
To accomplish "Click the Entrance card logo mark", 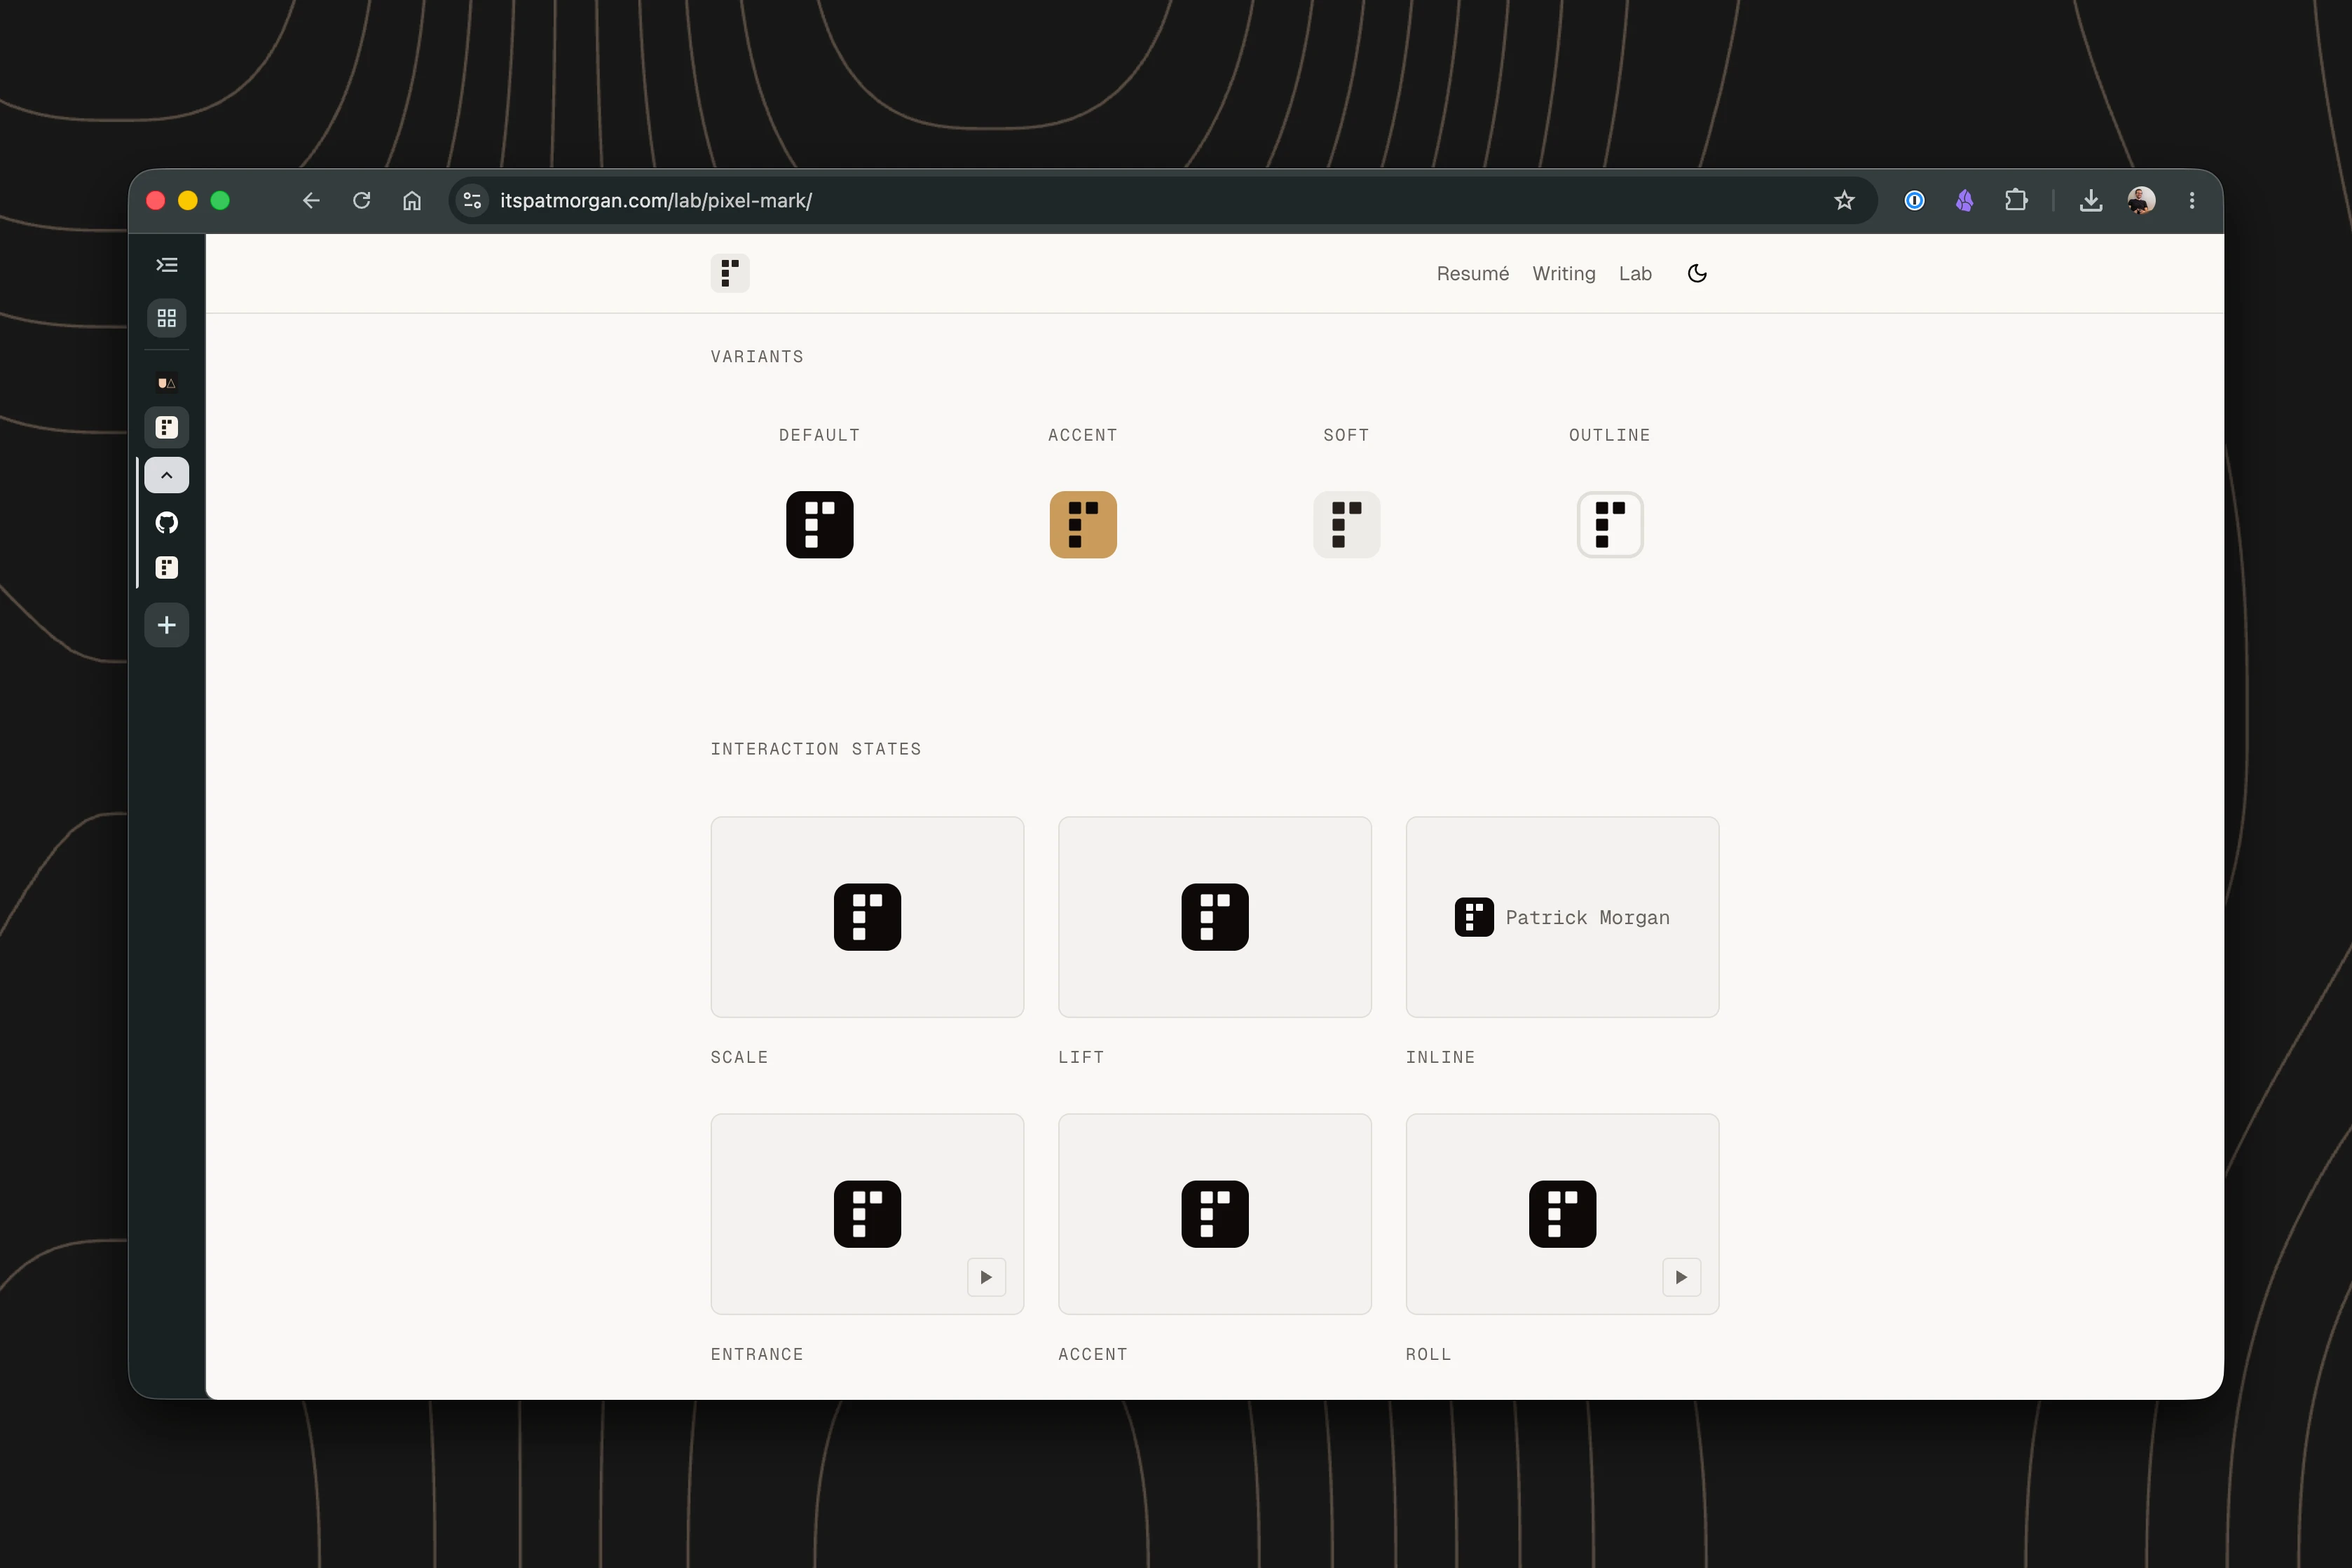I will 867,1214.
